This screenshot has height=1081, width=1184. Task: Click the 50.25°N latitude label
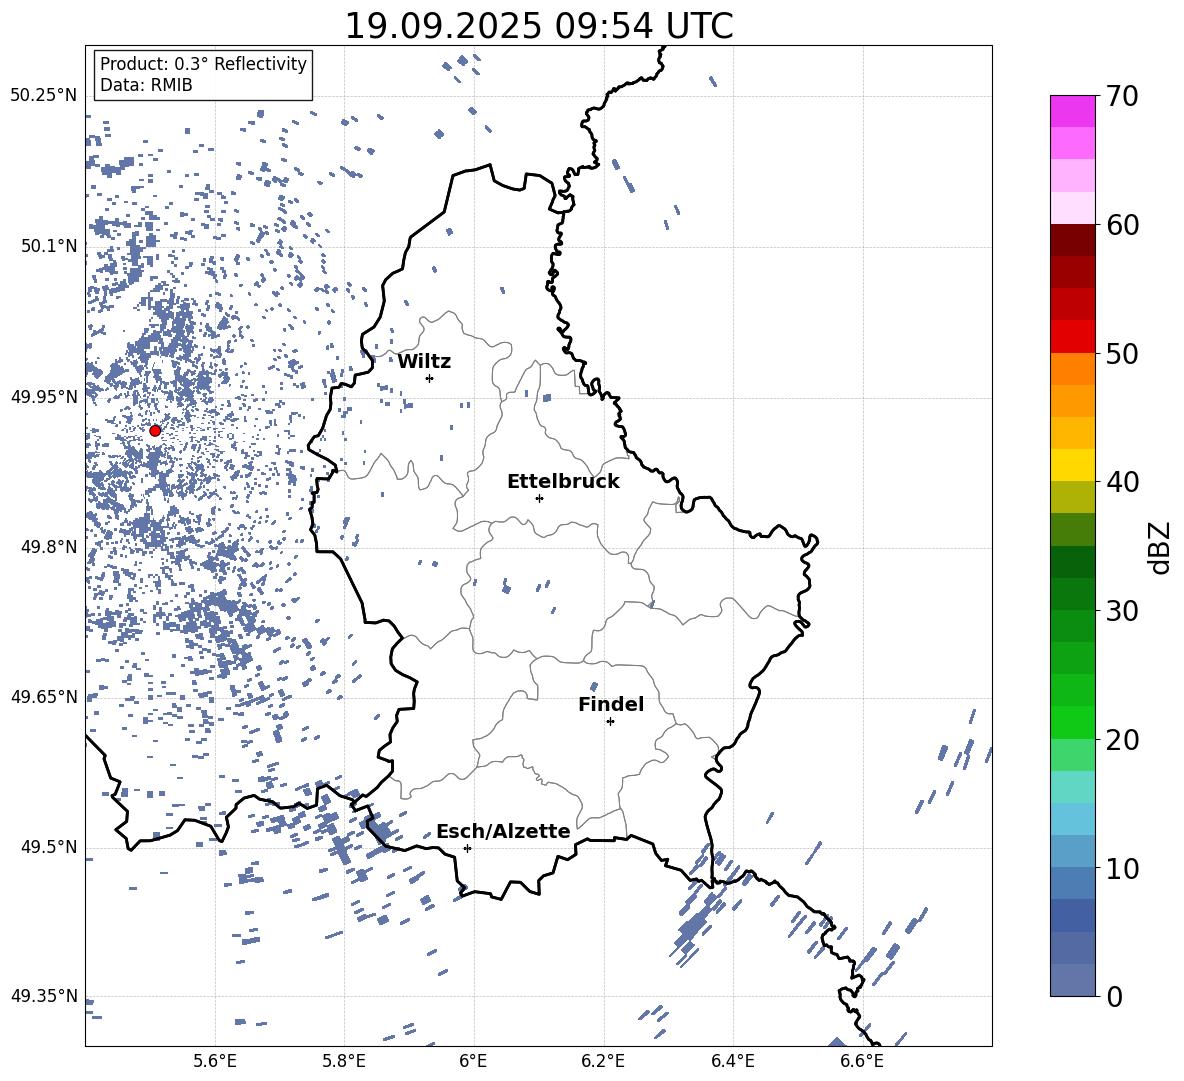[x=44, y=96]
